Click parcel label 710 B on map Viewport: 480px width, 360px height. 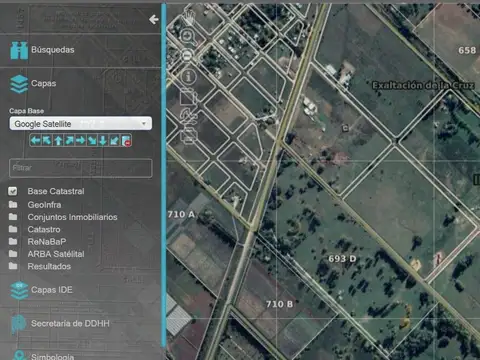(279, 304)
